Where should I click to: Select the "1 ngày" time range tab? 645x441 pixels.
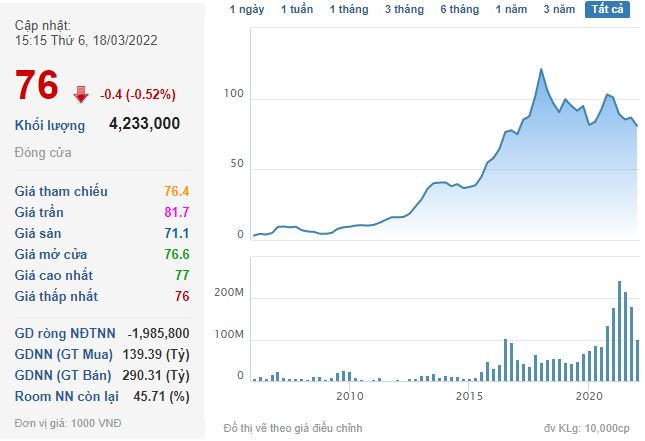[247, 9]
